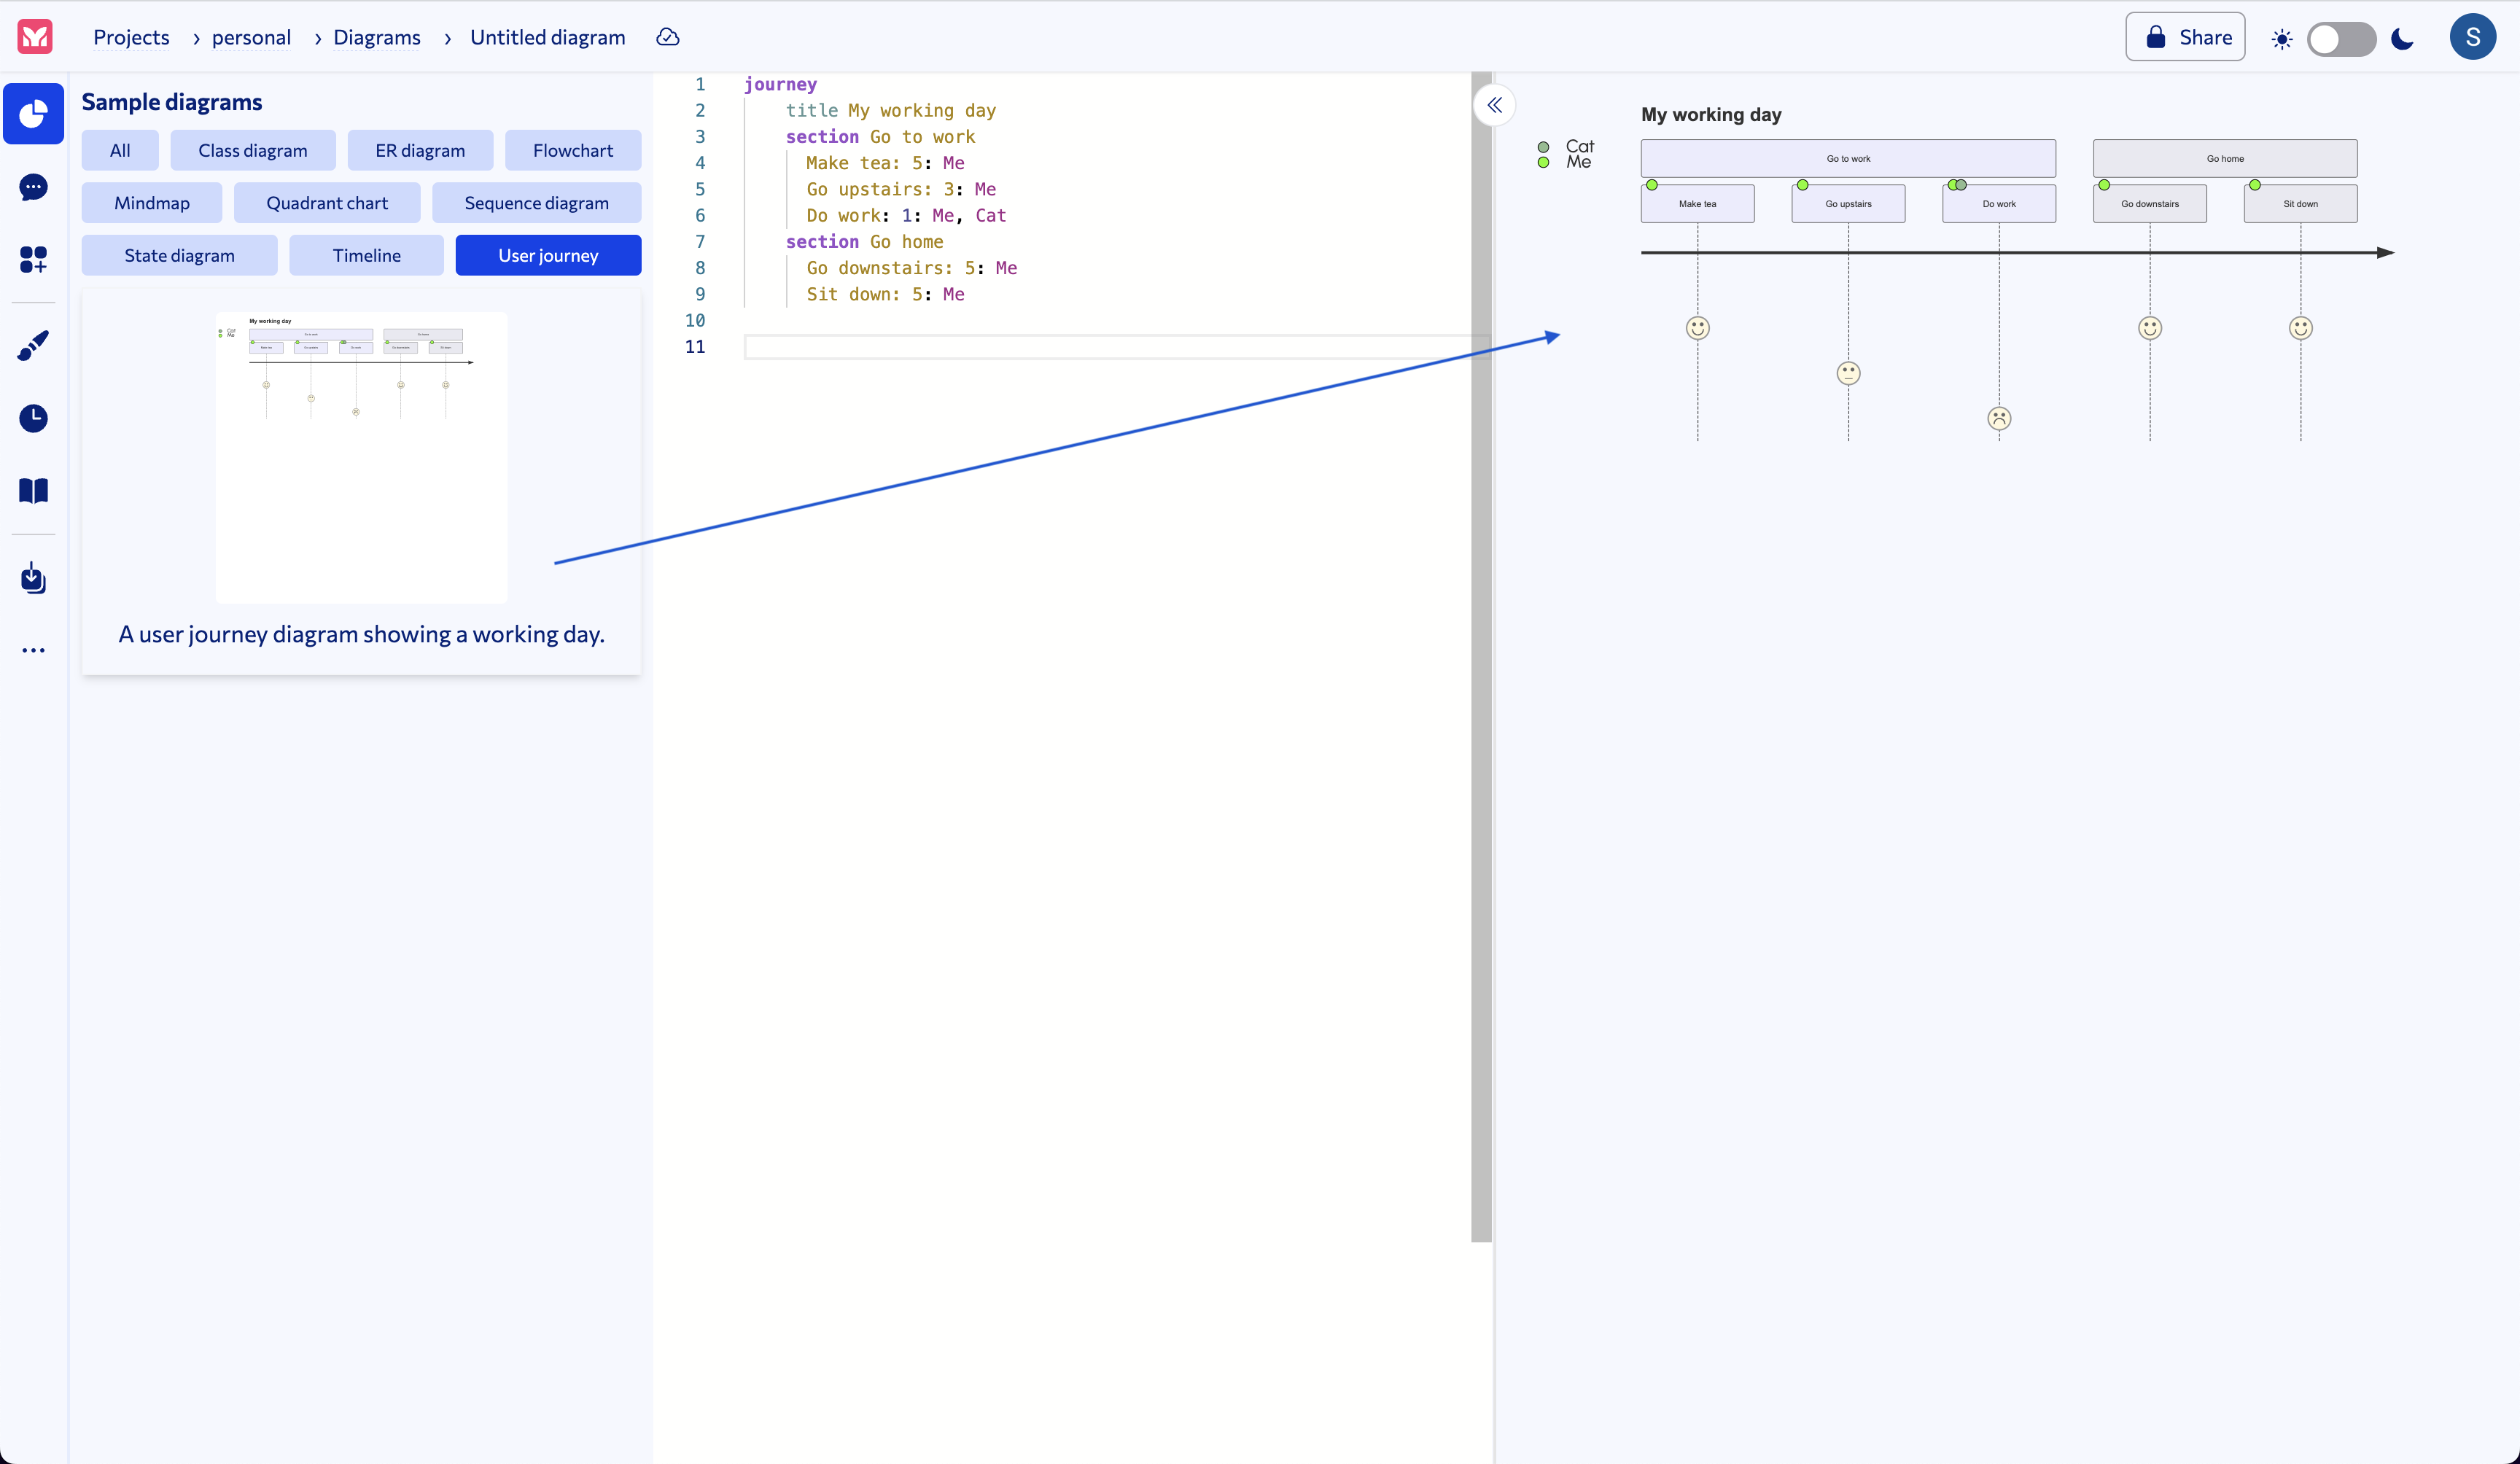Open version history with the clock icon
Viewport: 2520px width, 1464px height.
coord(33,418)
